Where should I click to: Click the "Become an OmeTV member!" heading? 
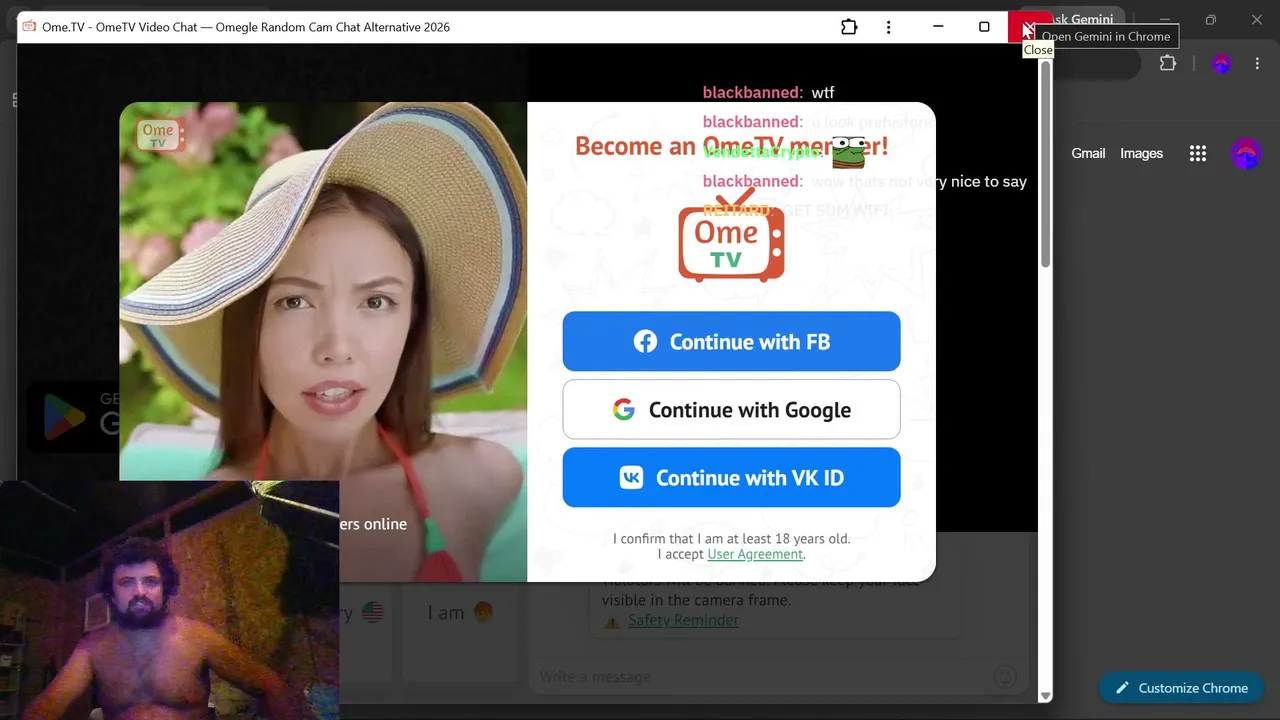[x=731, y=146]
